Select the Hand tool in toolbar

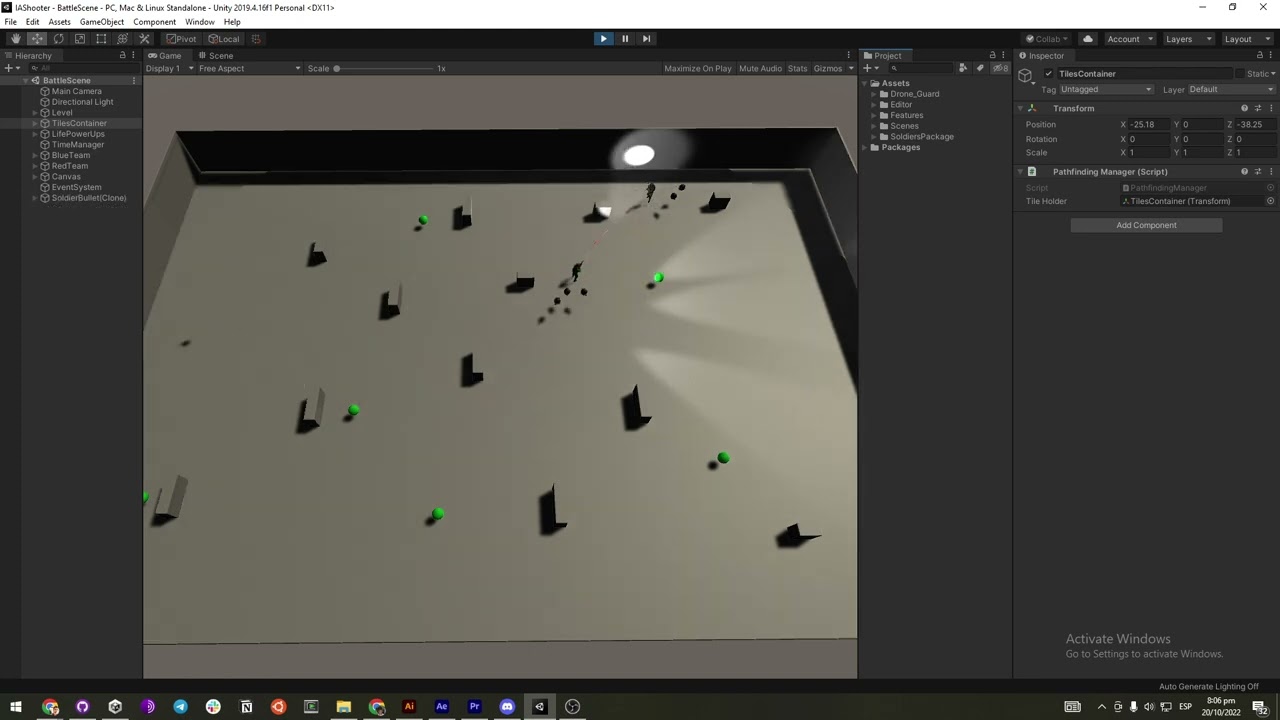[x=15, y=39]
